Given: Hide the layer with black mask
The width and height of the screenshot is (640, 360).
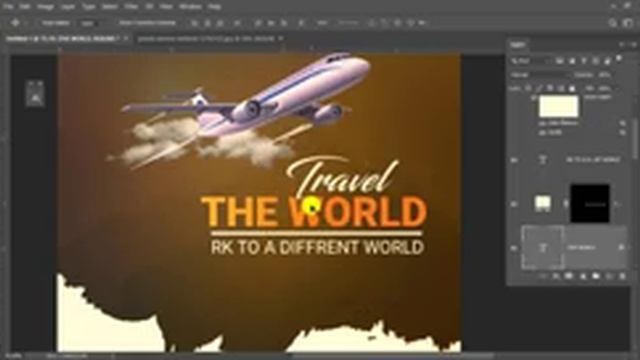Looking at the screenshot, I should (514, 203).
